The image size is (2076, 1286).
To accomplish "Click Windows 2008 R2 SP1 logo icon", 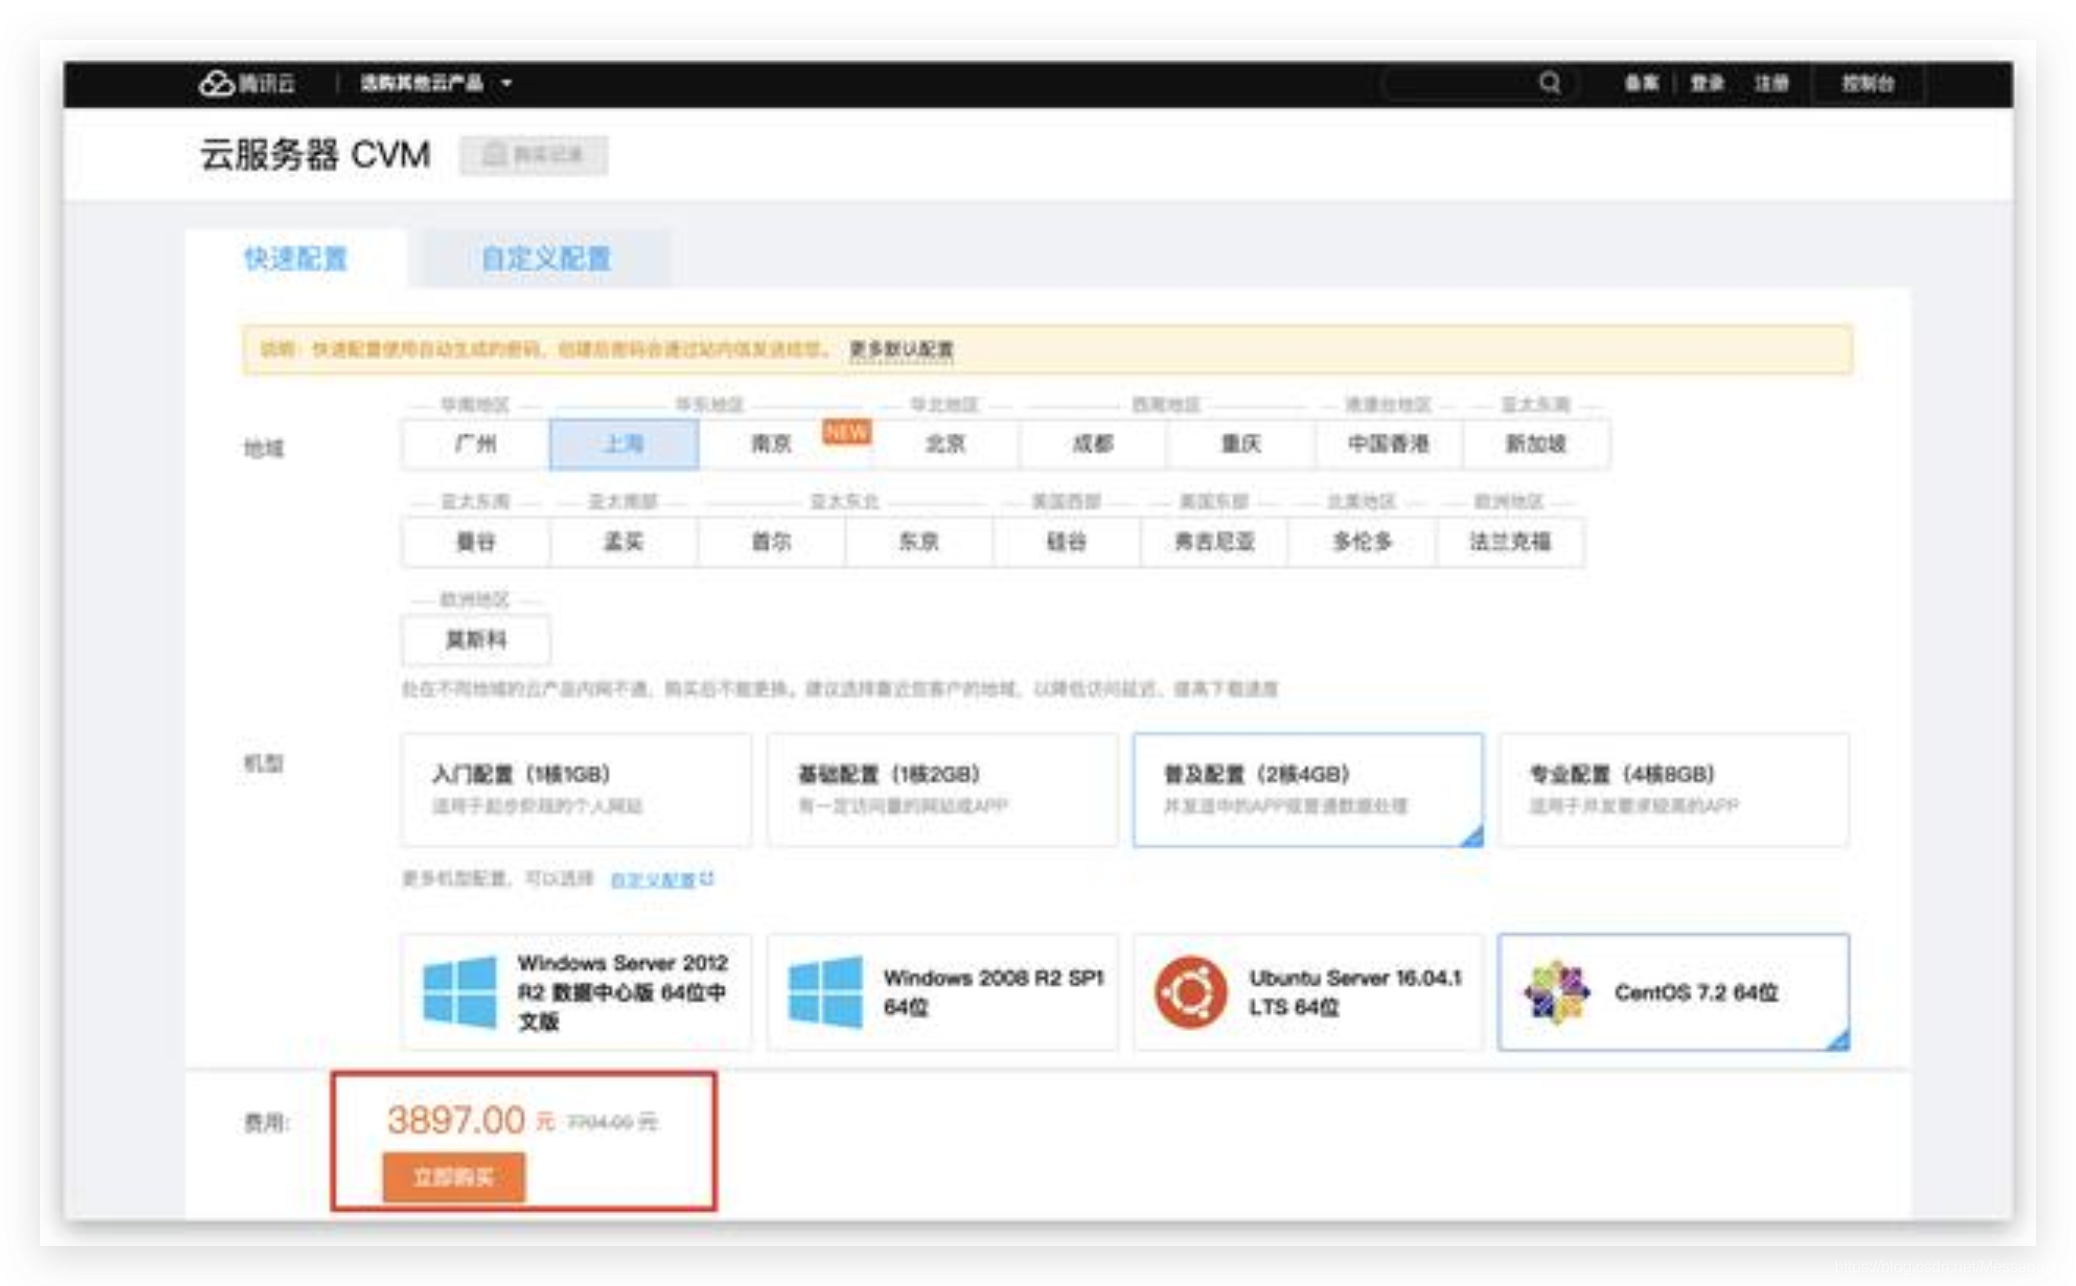I will 825,991.
